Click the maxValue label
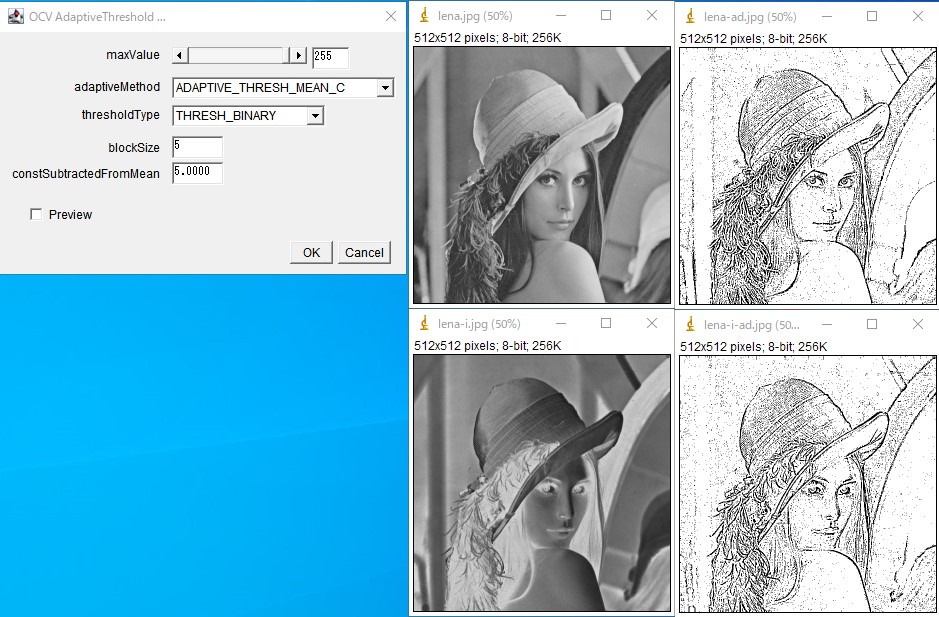The height and width of the screenshot is (617, 939). pos(132,55)
